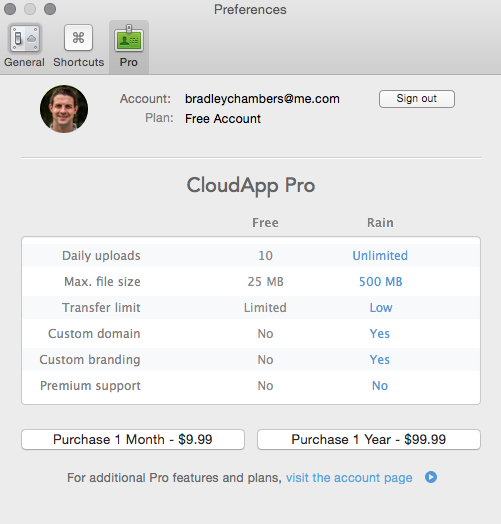The width and height of the screenshot is (501, 524).
Task: Click the 10 daily uploads value
Action: click(x=265, y=256)
